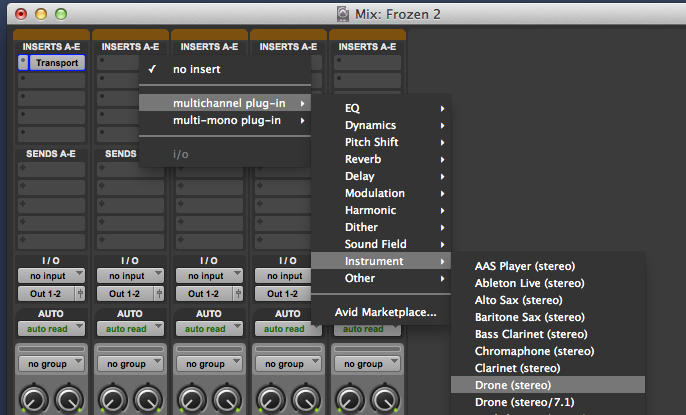Click first track's right pan knob
The width and height of the screenshot is (686, 415).
(x=69, y=398)
